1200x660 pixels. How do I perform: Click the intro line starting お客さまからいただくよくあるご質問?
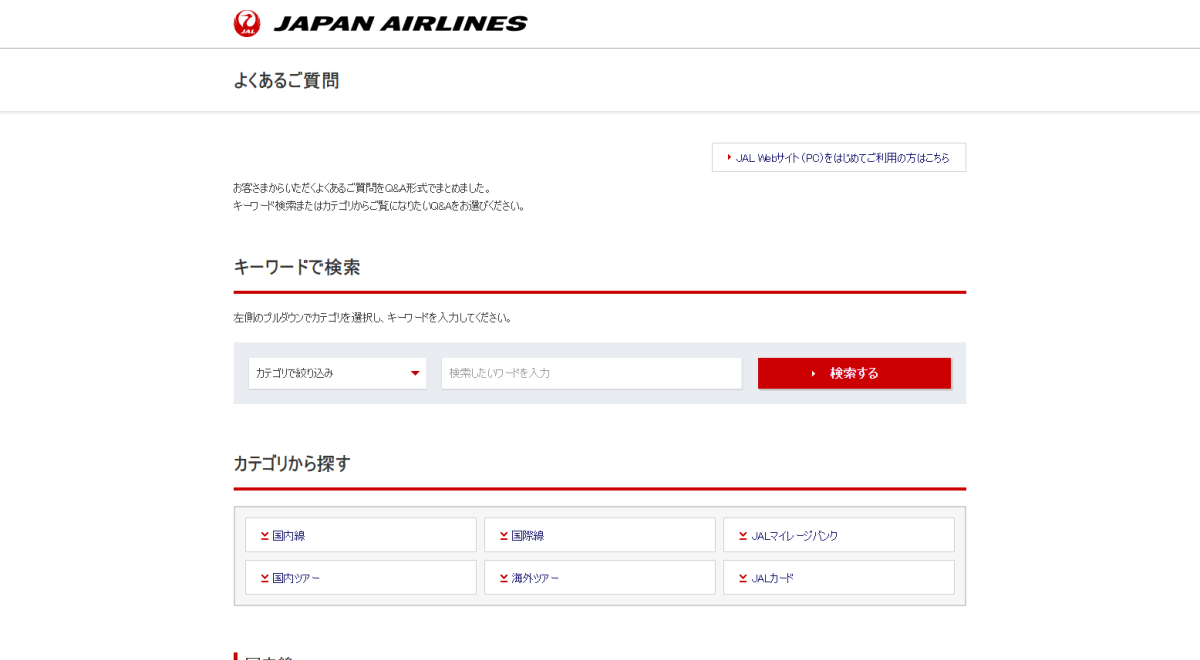coord(362,188)
